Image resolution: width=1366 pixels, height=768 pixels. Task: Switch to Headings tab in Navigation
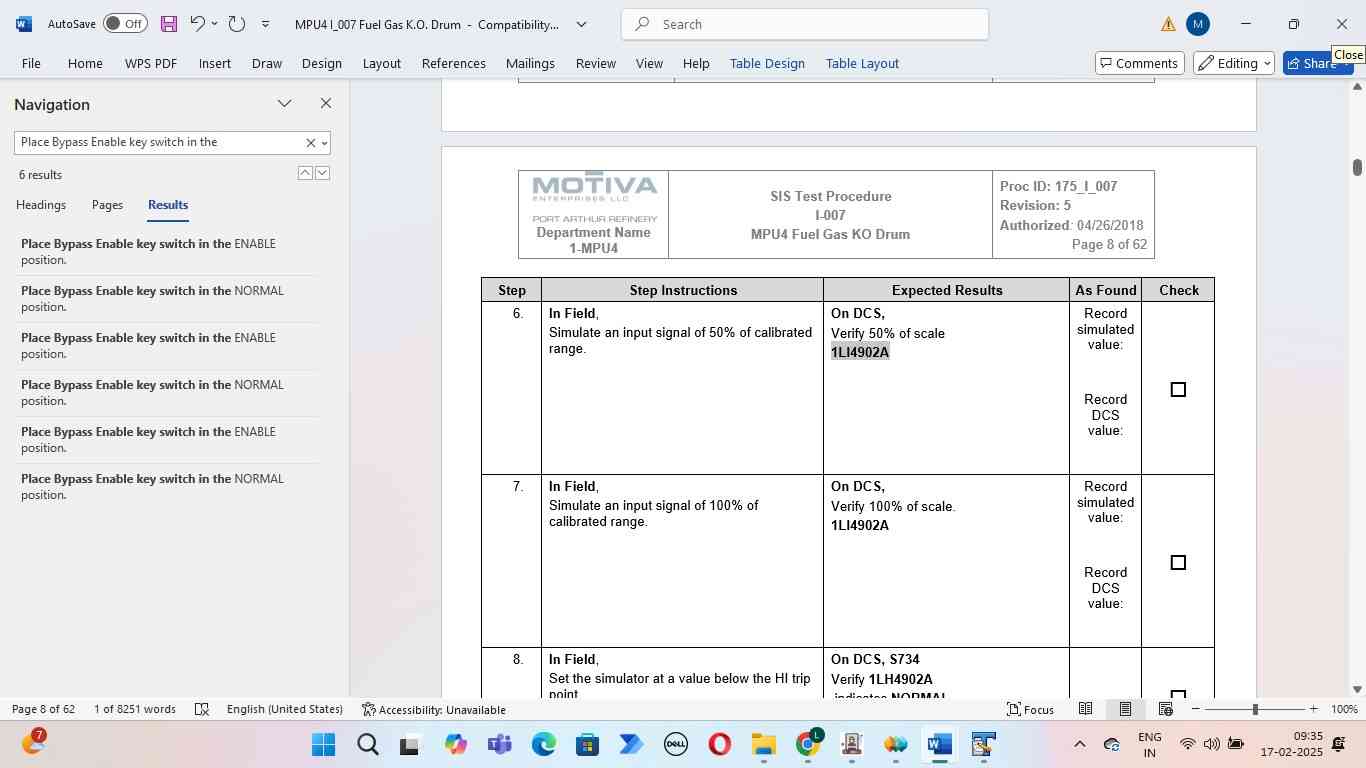41,205
